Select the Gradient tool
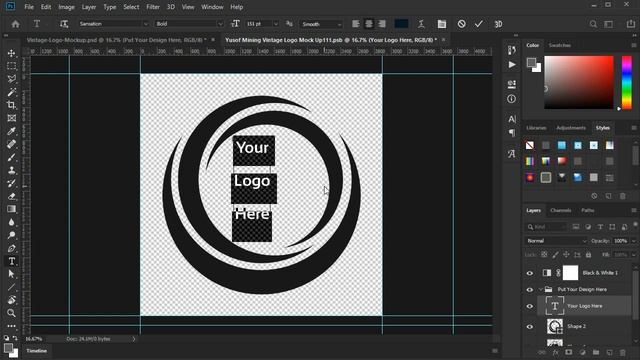The image size is (640, 360). (x=11, y=209)
